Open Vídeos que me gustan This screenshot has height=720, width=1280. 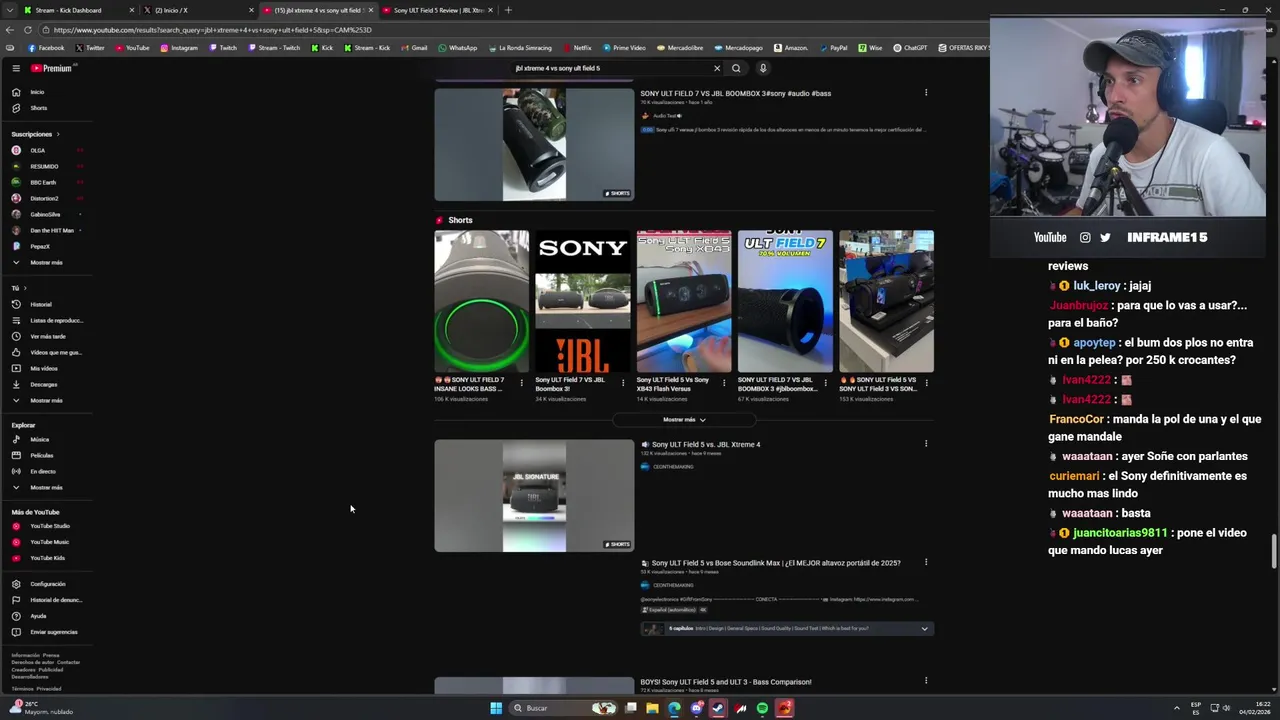click(x=46, y=352)
